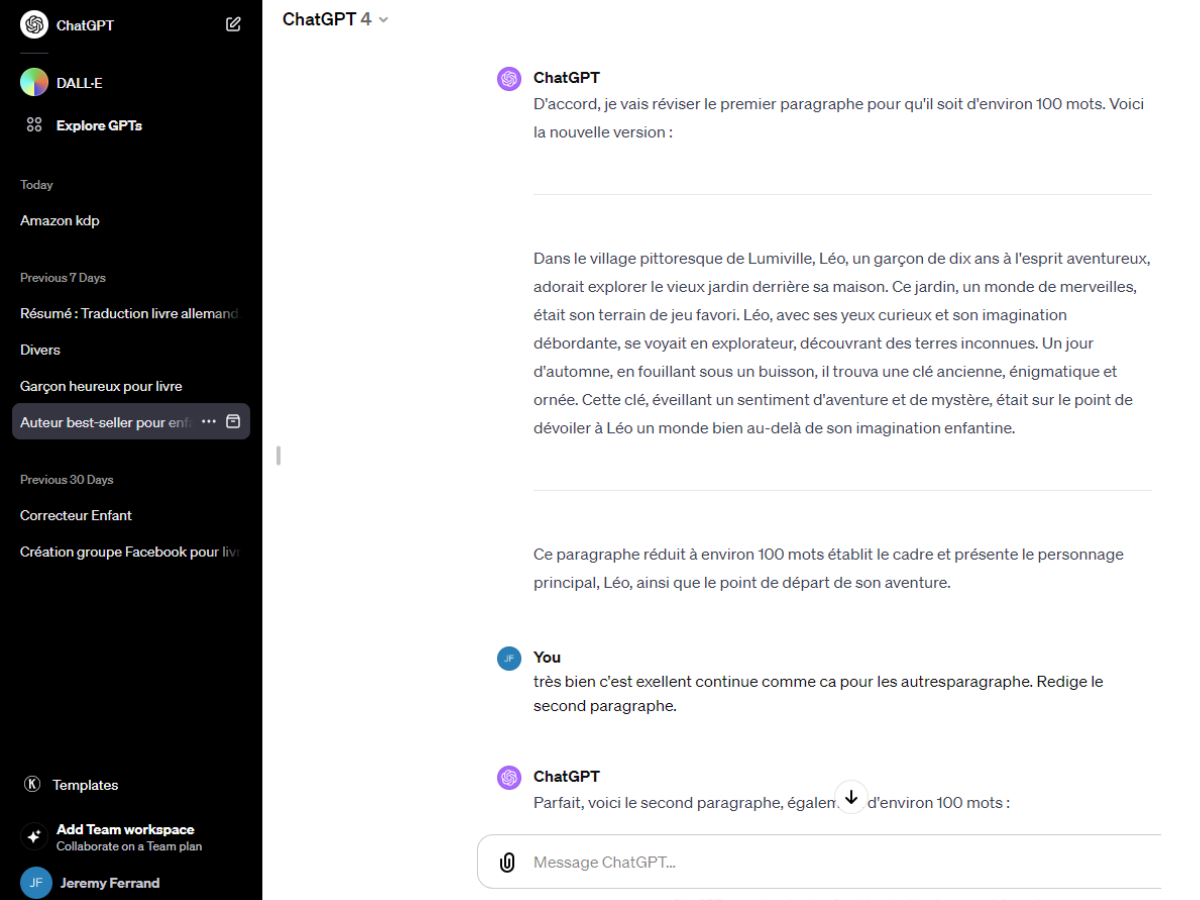1200x900 pixels.
Task: Collapse the sidebar using the handle
Action: pos(278,456)
